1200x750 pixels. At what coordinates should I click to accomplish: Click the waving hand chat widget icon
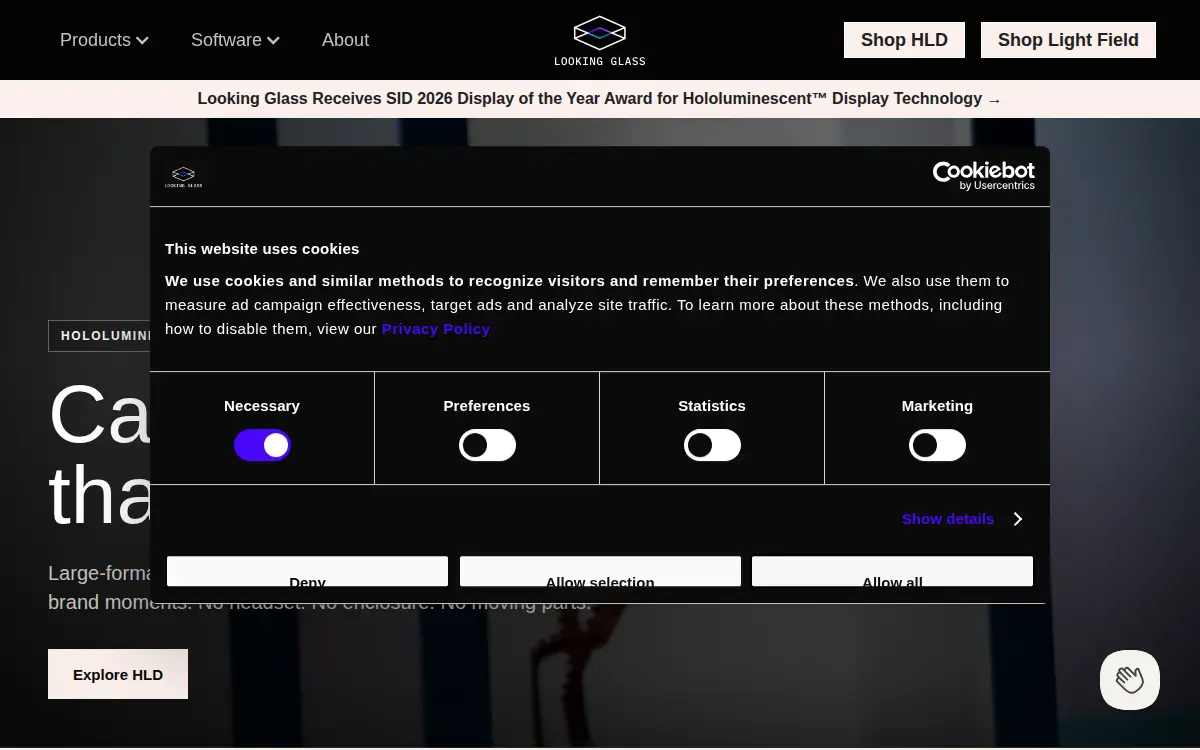1130,680
